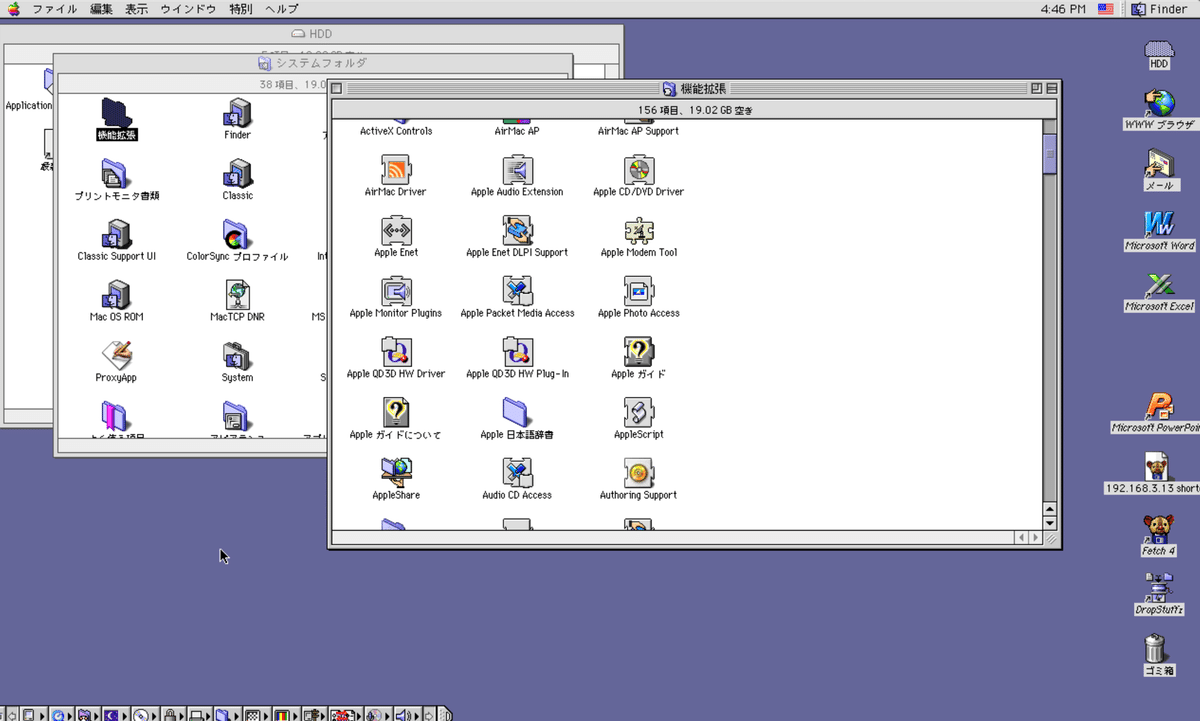The width and height of the screenshot is (1200, 721).
Task: Open Control Strip printer module
Action: point(200,715)
